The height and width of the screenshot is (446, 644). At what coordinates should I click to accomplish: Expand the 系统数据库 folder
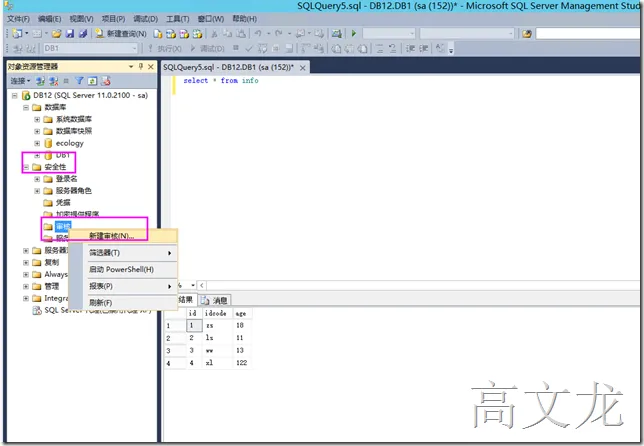37,120
